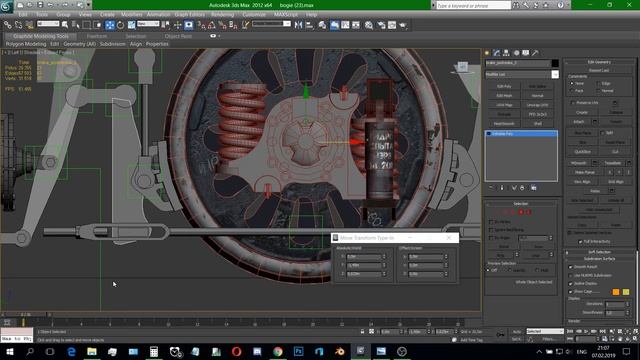Viewport: 640px width, 360px height.
Task: Click the Repeat Last button
Action: pyautogui.click(x=599, y=71)
